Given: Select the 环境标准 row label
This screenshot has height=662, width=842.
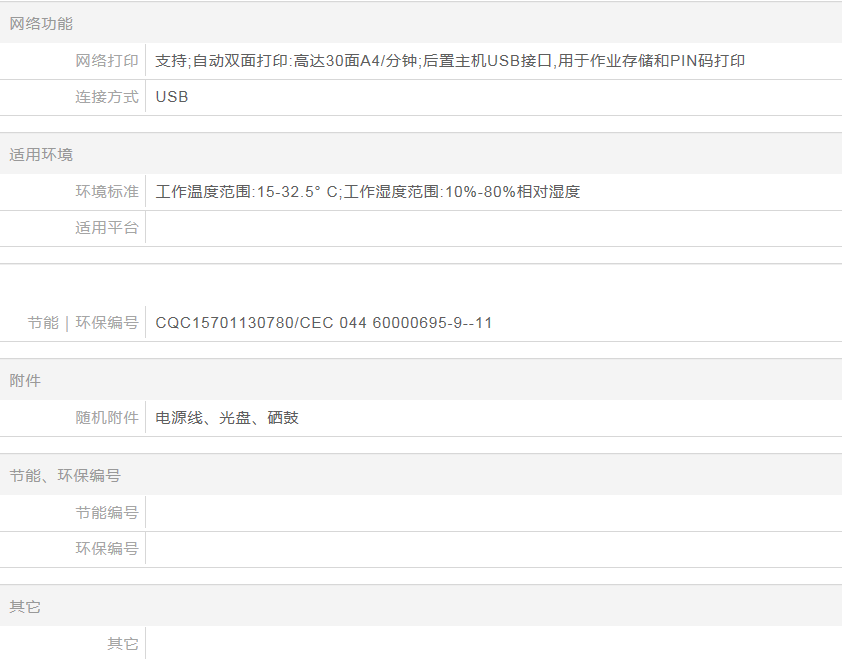Looking at the screenshot, I should [107, 192].
